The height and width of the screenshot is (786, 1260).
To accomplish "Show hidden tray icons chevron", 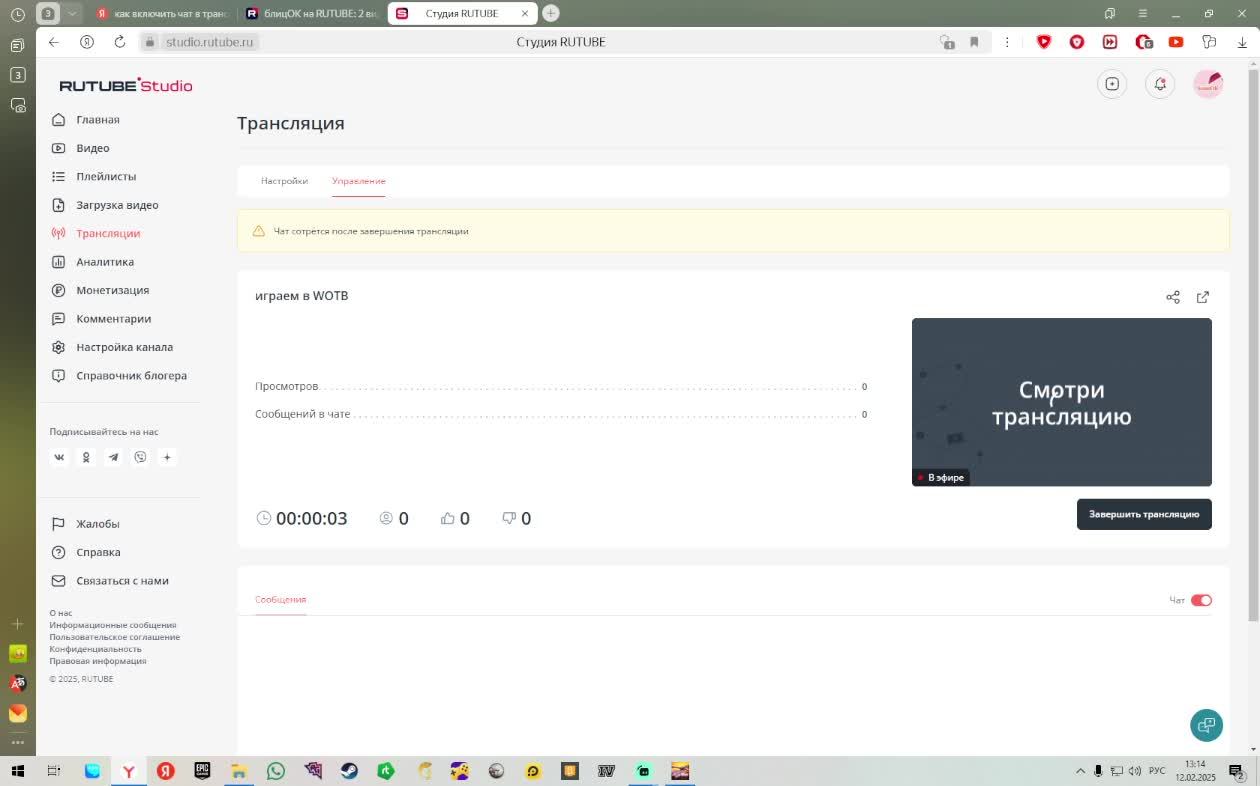I will (x=1080, y=771).
